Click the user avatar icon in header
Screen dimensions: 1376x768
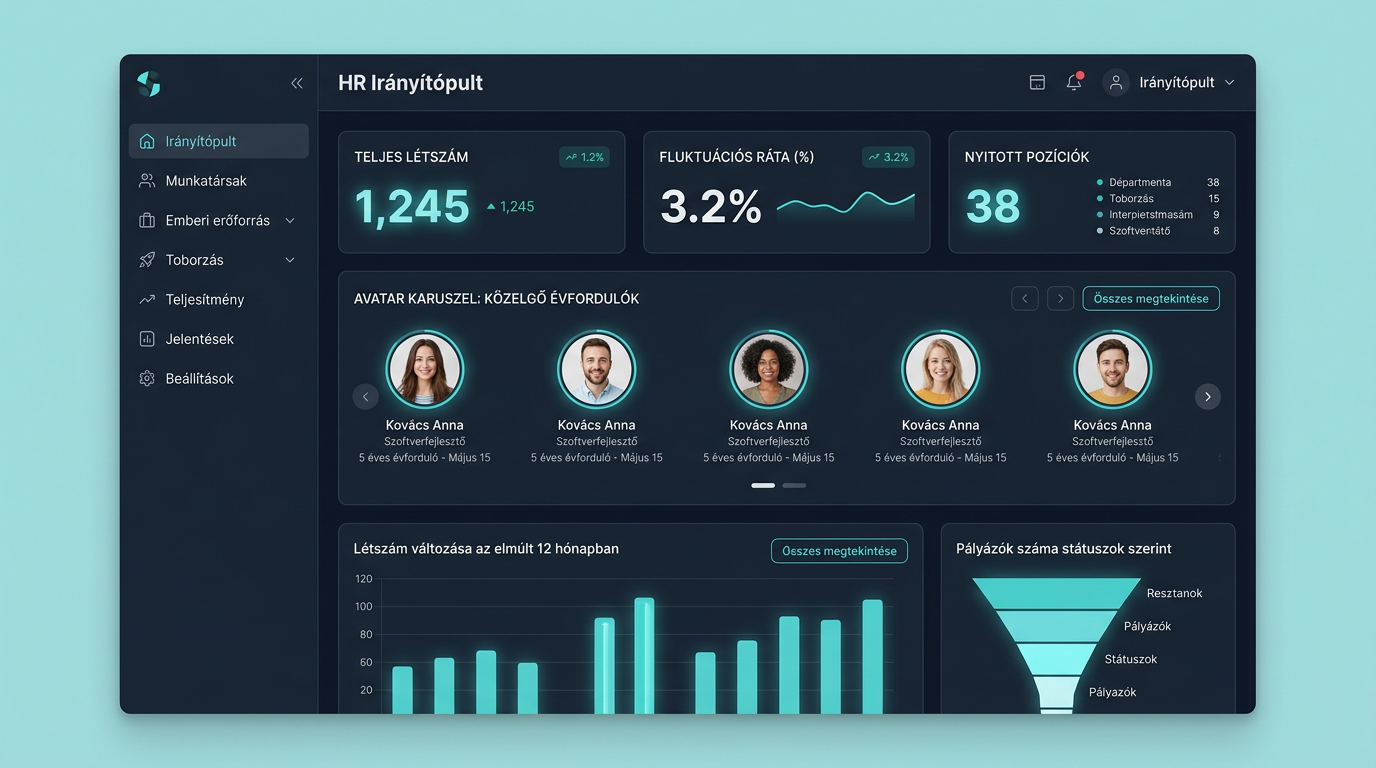[1116, 82]
